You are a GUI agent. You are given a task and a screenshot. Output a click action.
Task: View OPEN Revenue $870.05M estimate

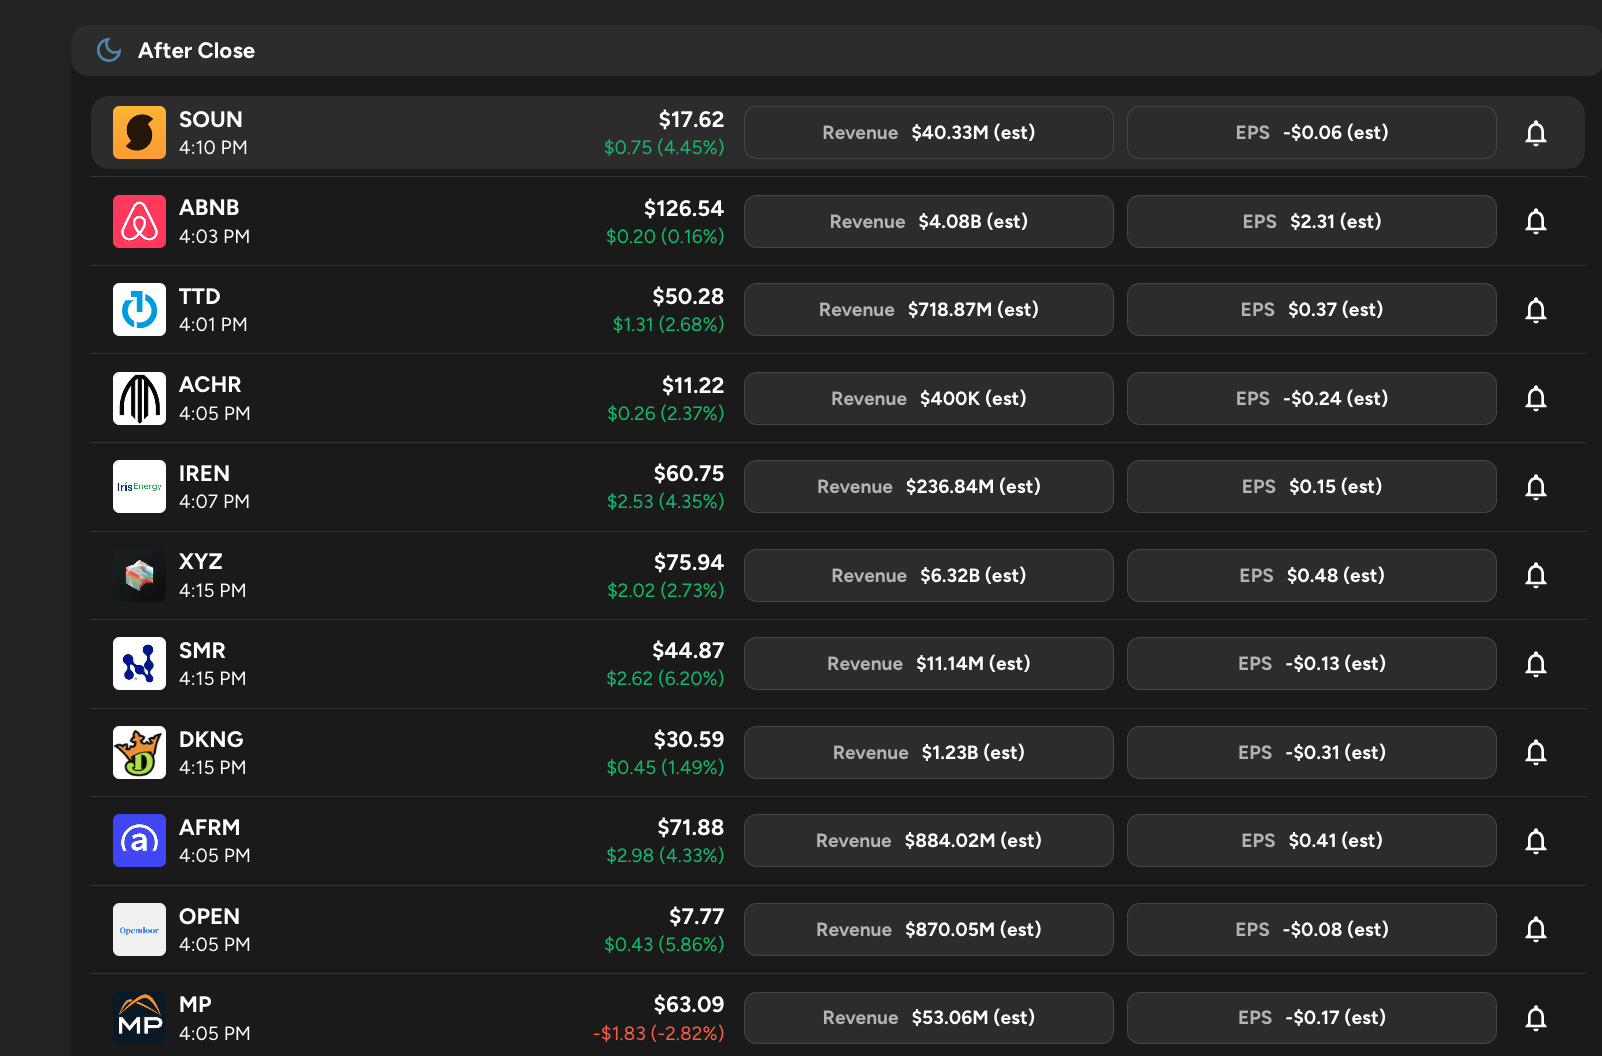pyautogui.click(x=929, y=929)
